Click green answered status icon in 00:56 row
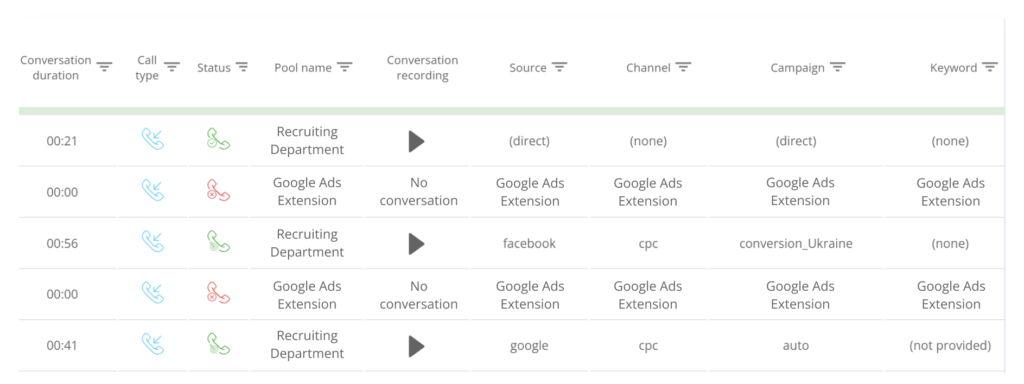Screen dimensions: 1024x384 pyautogui.click(x=218, y=242)
